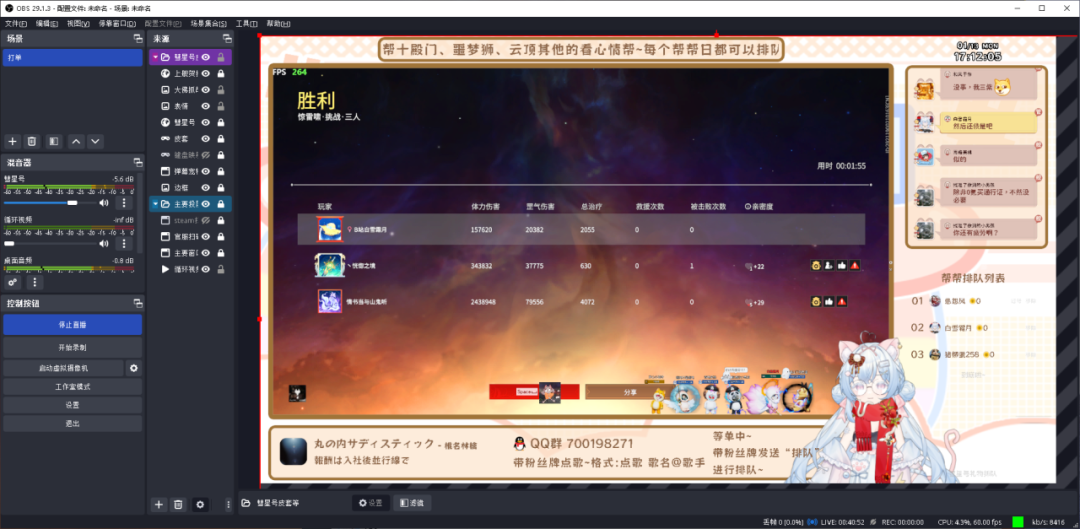
Task: Float the 来源 dock panel
Action: click(227, 39)
